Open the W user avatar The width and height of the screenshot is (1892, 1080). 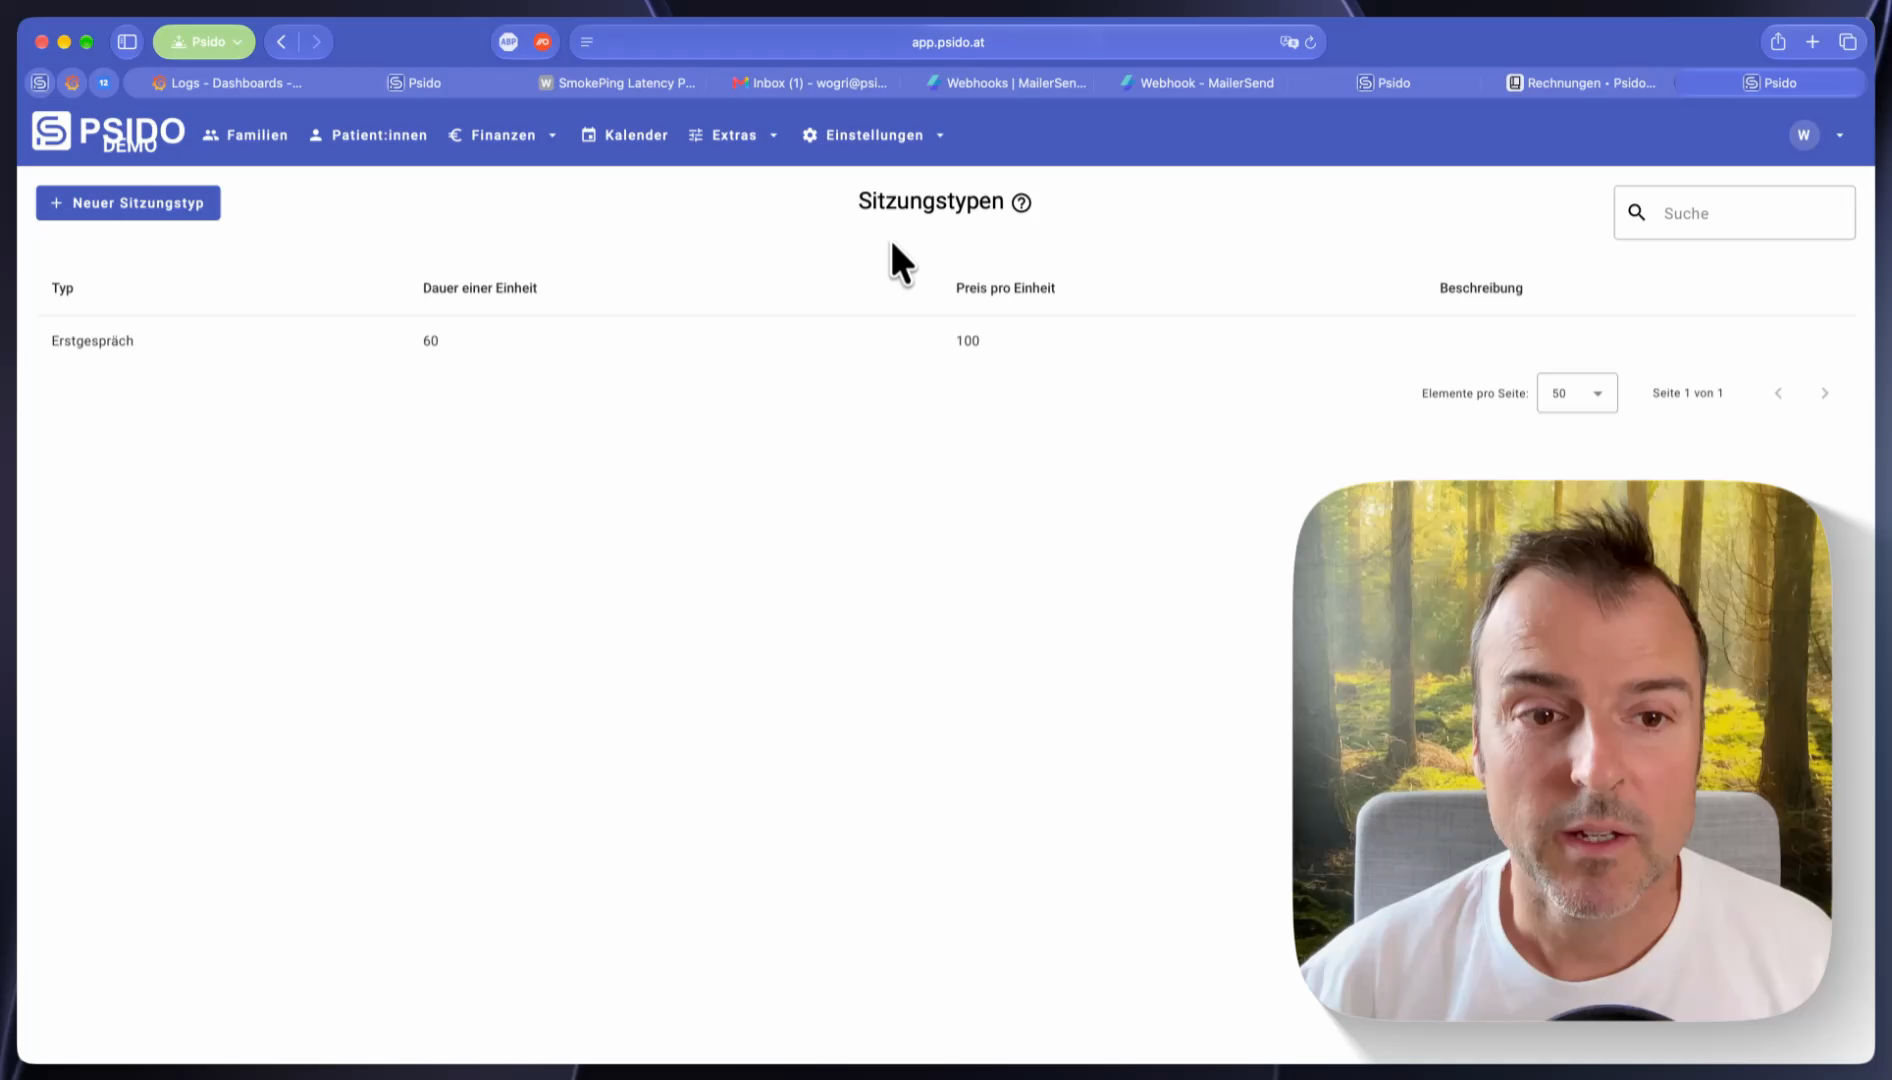(1804, 135)
